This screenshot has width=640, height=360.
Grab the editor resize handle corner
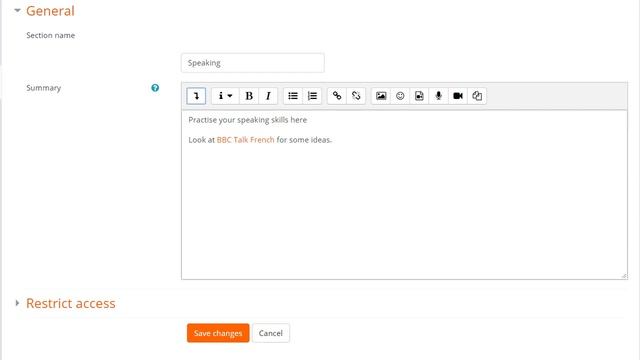(624, 276)
